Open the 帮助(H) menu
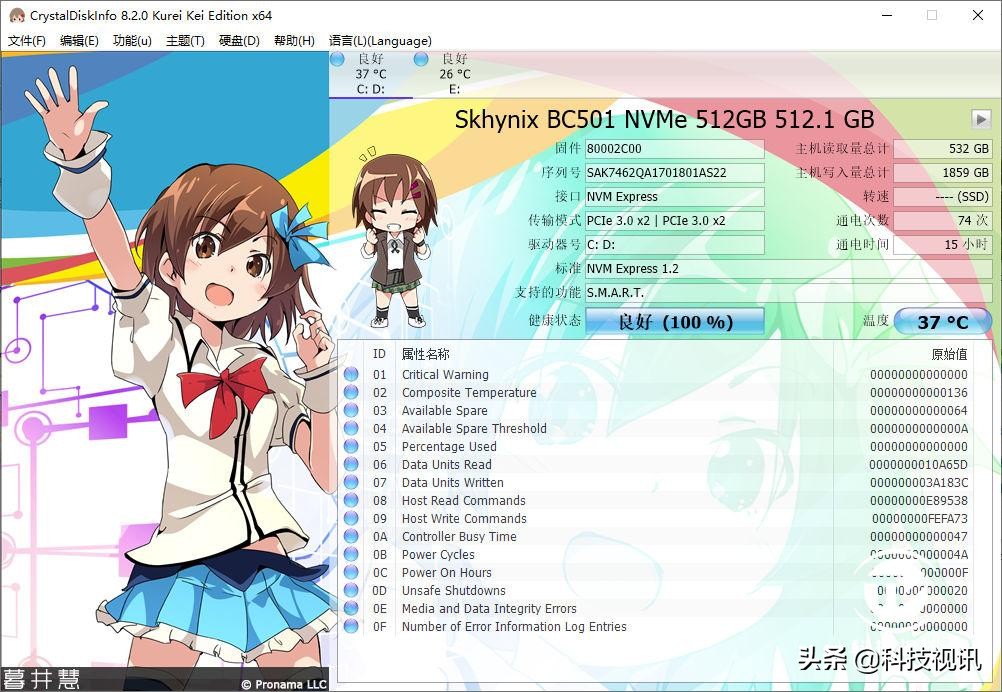The image size is (1002, 692). (294, 41)
